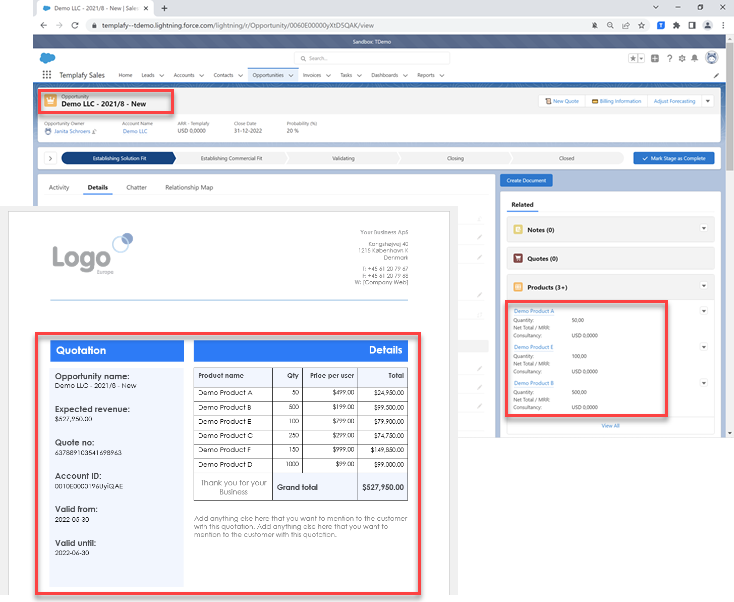Expand the Invoices nav dropdown chevron
This screenshot has height=602, width=734.
(328, 75)
